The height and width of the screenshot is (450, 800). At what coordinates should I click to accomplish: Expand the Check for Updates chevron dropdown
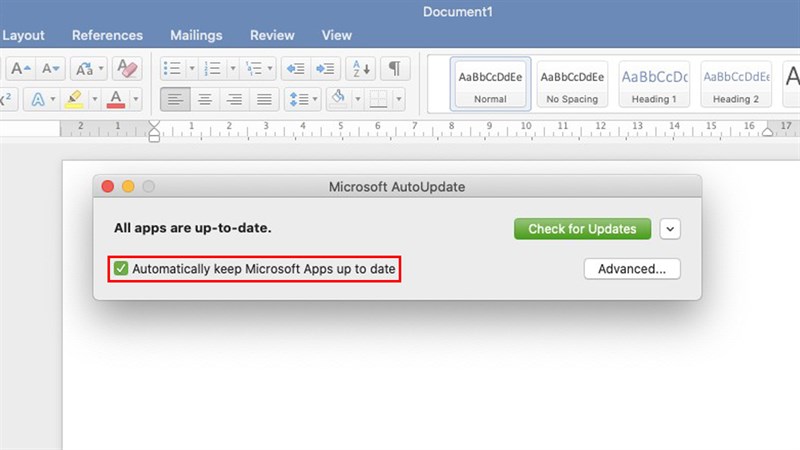pos(670,229)
